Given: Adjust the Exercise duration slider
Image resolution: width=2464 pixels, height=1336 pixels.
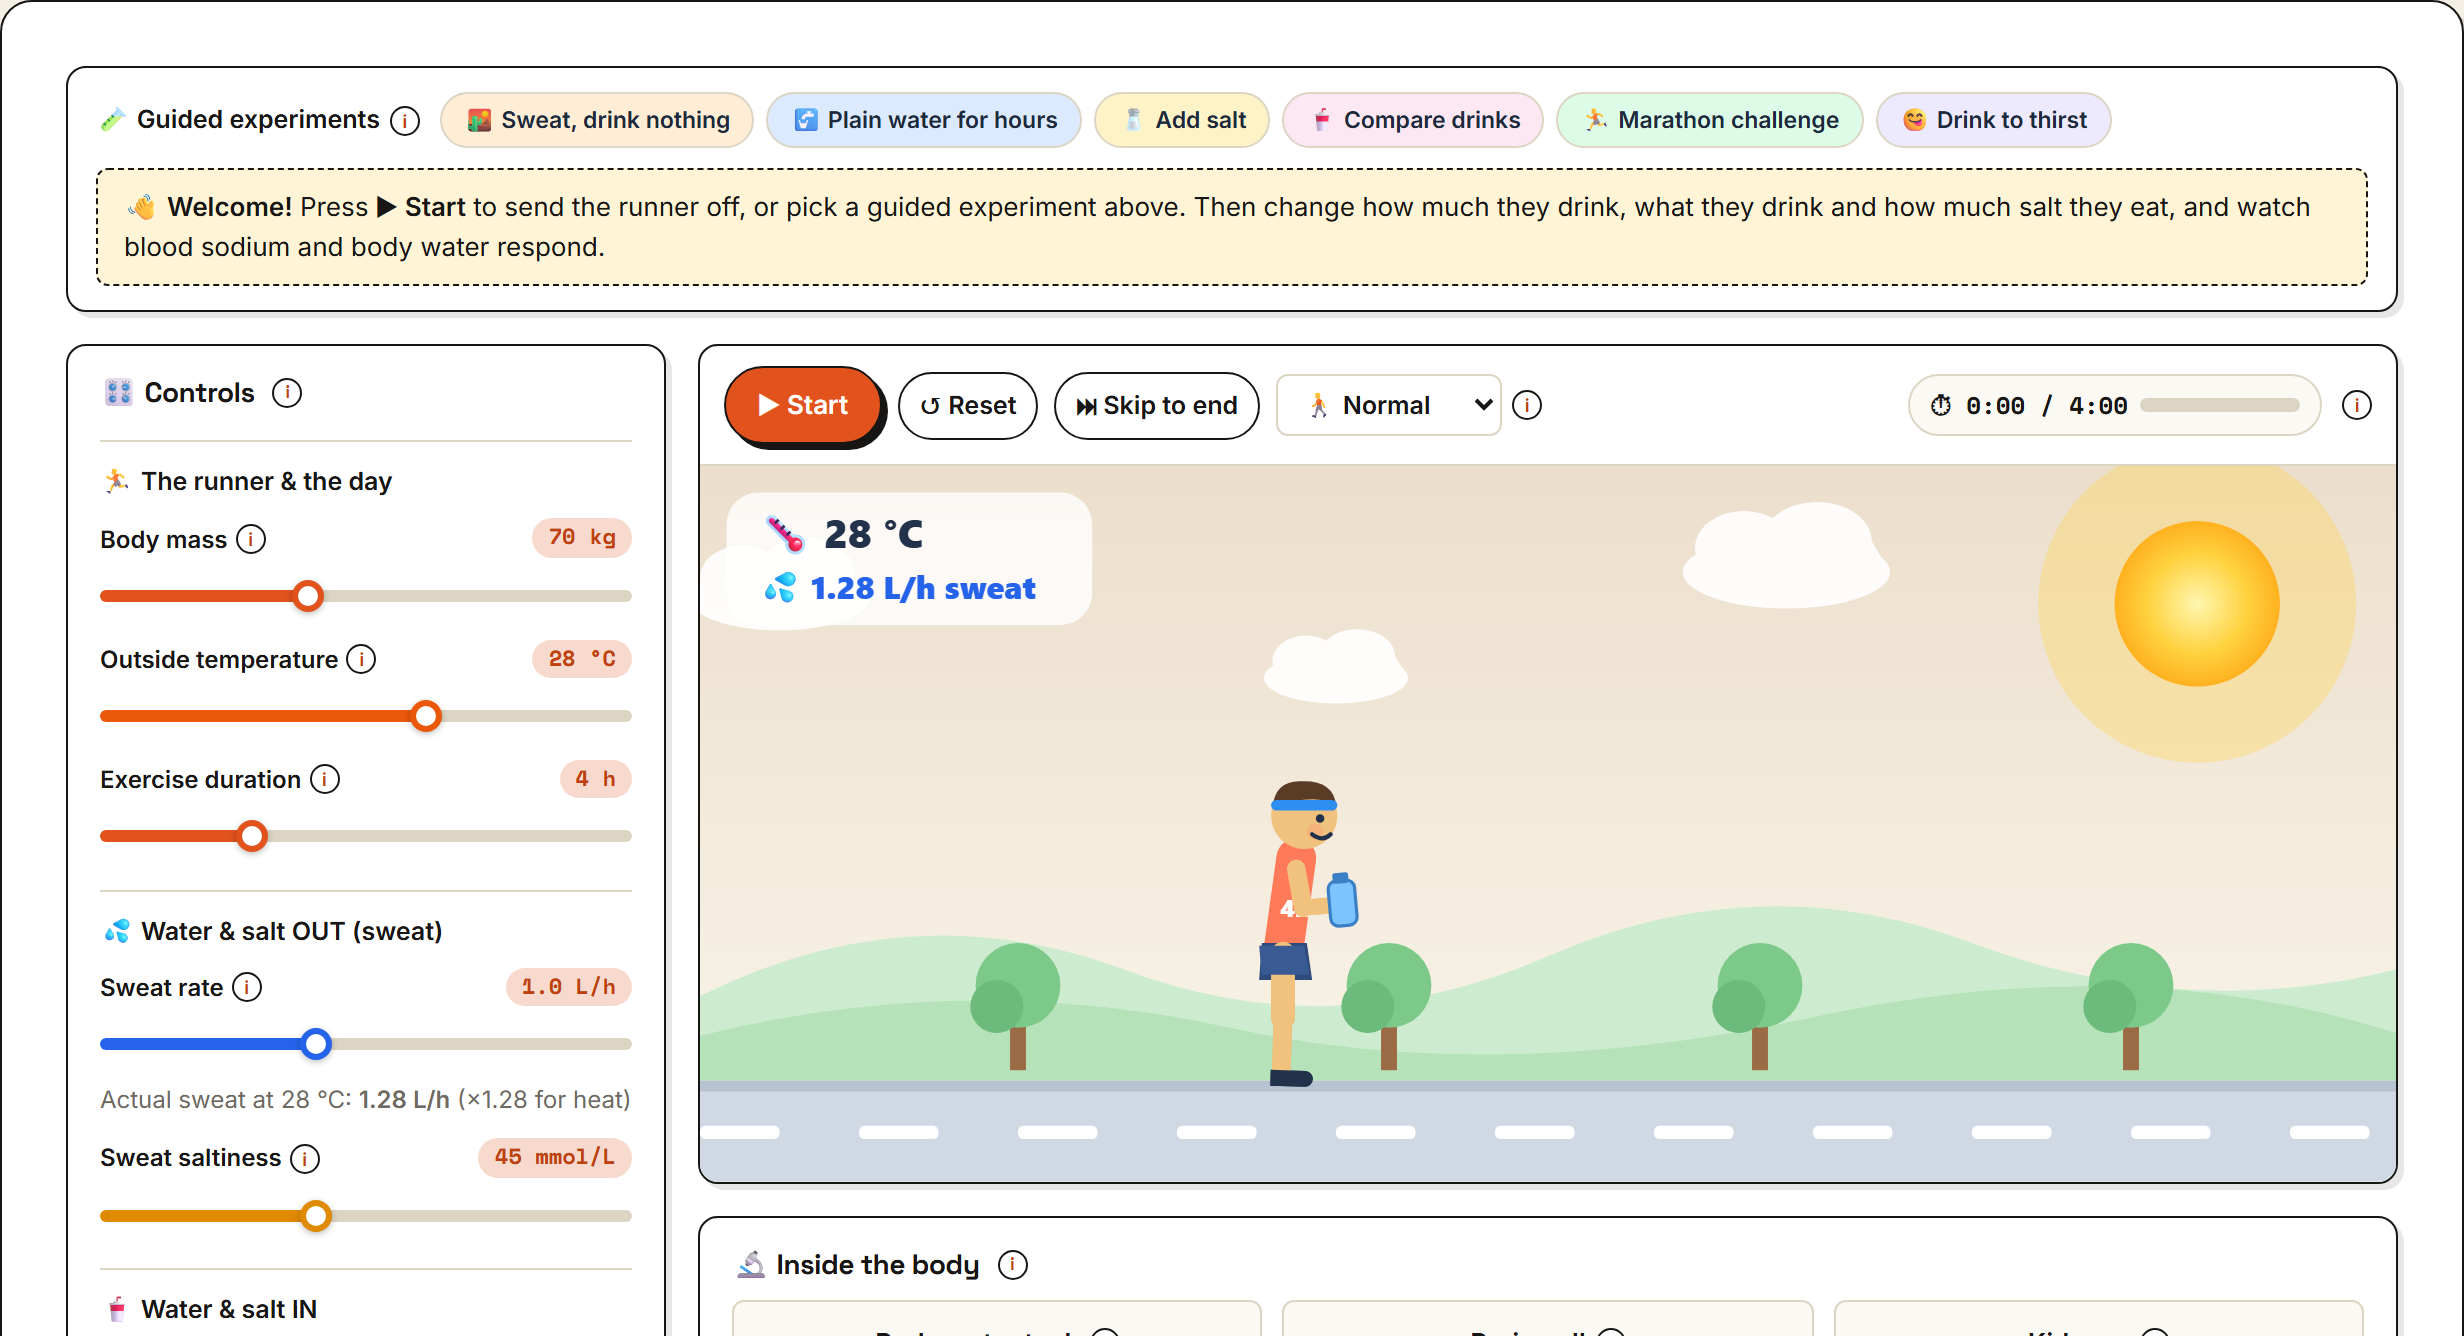Looking at the screenshot, I should pyautogui.click(x=366, y=836).
